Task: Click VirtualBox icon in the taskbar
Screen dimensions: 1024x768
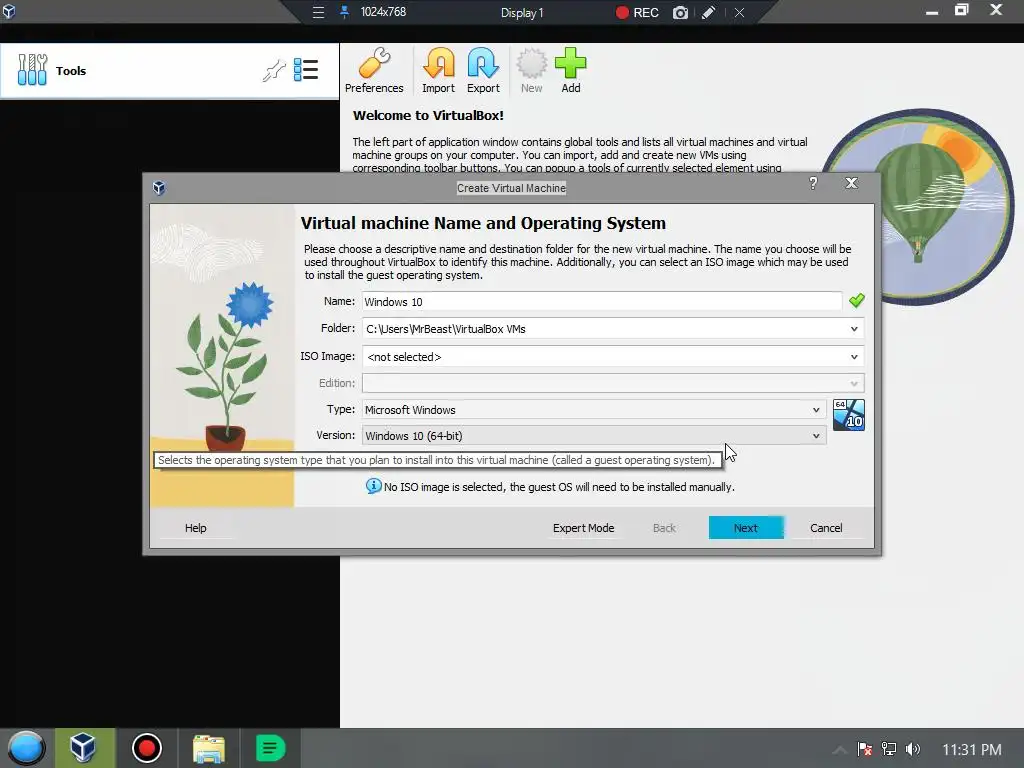Action: [x=84, y=748]
